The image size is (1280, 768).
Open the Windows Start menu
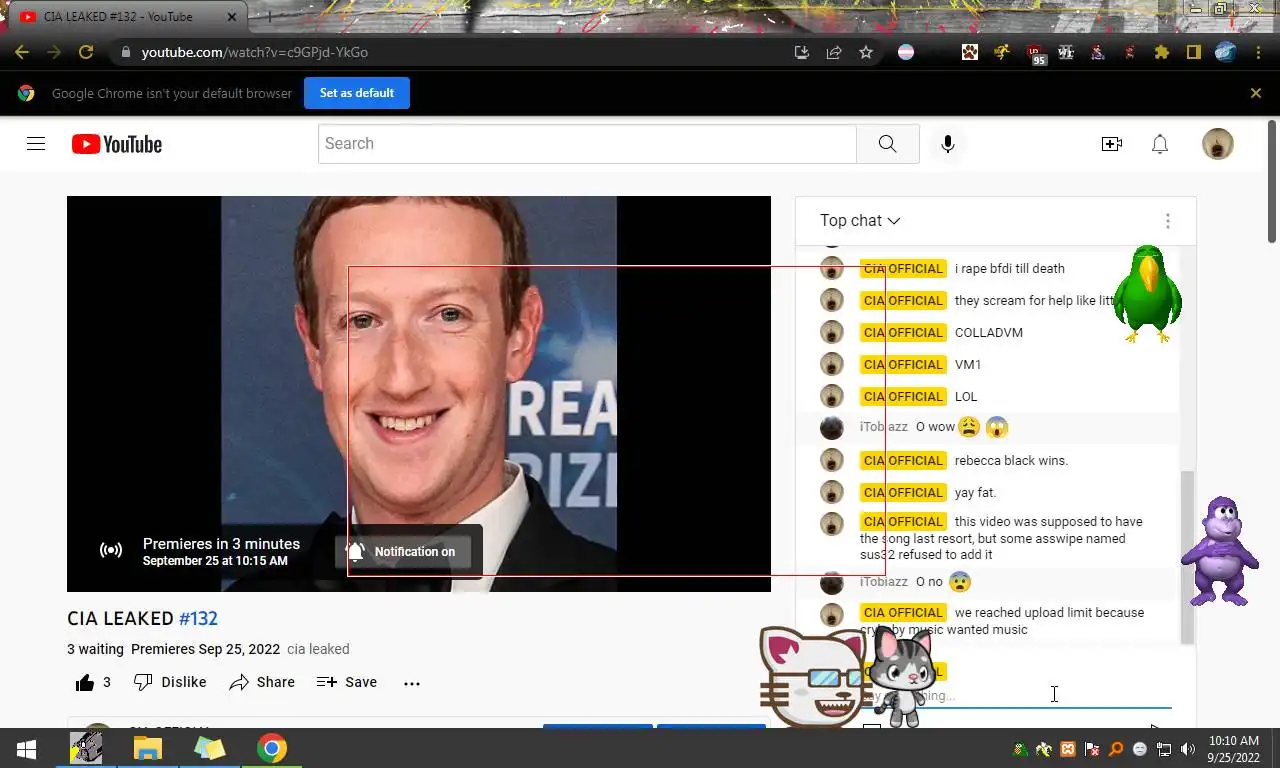[x=27, y=749]
